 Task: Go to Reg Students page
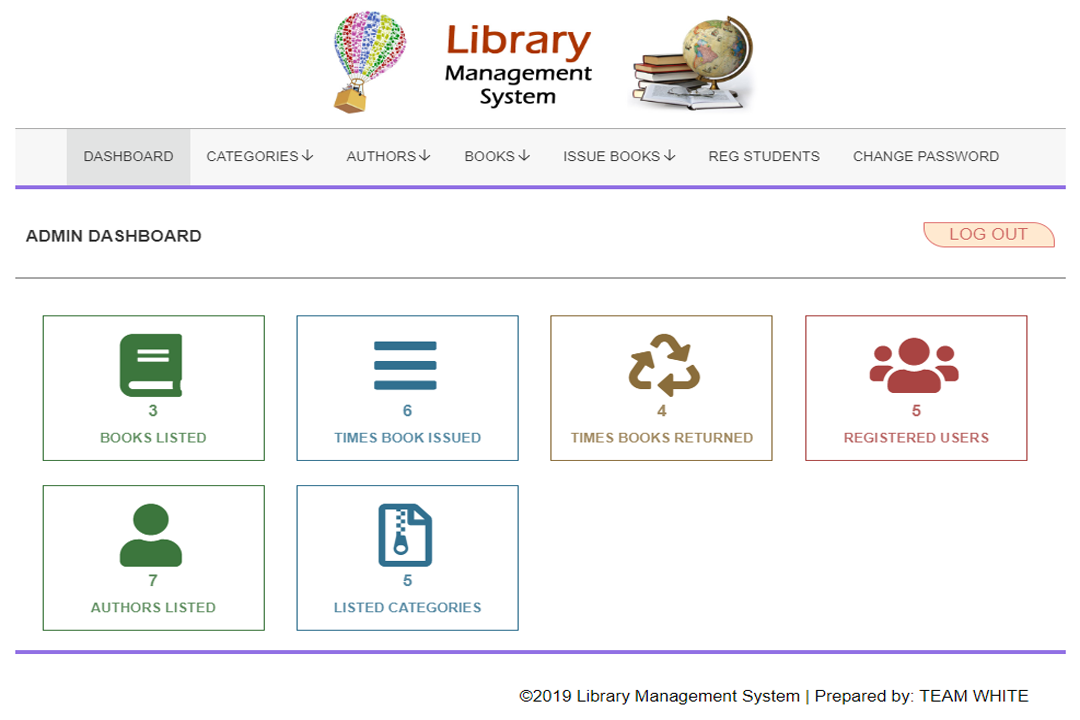764,156
